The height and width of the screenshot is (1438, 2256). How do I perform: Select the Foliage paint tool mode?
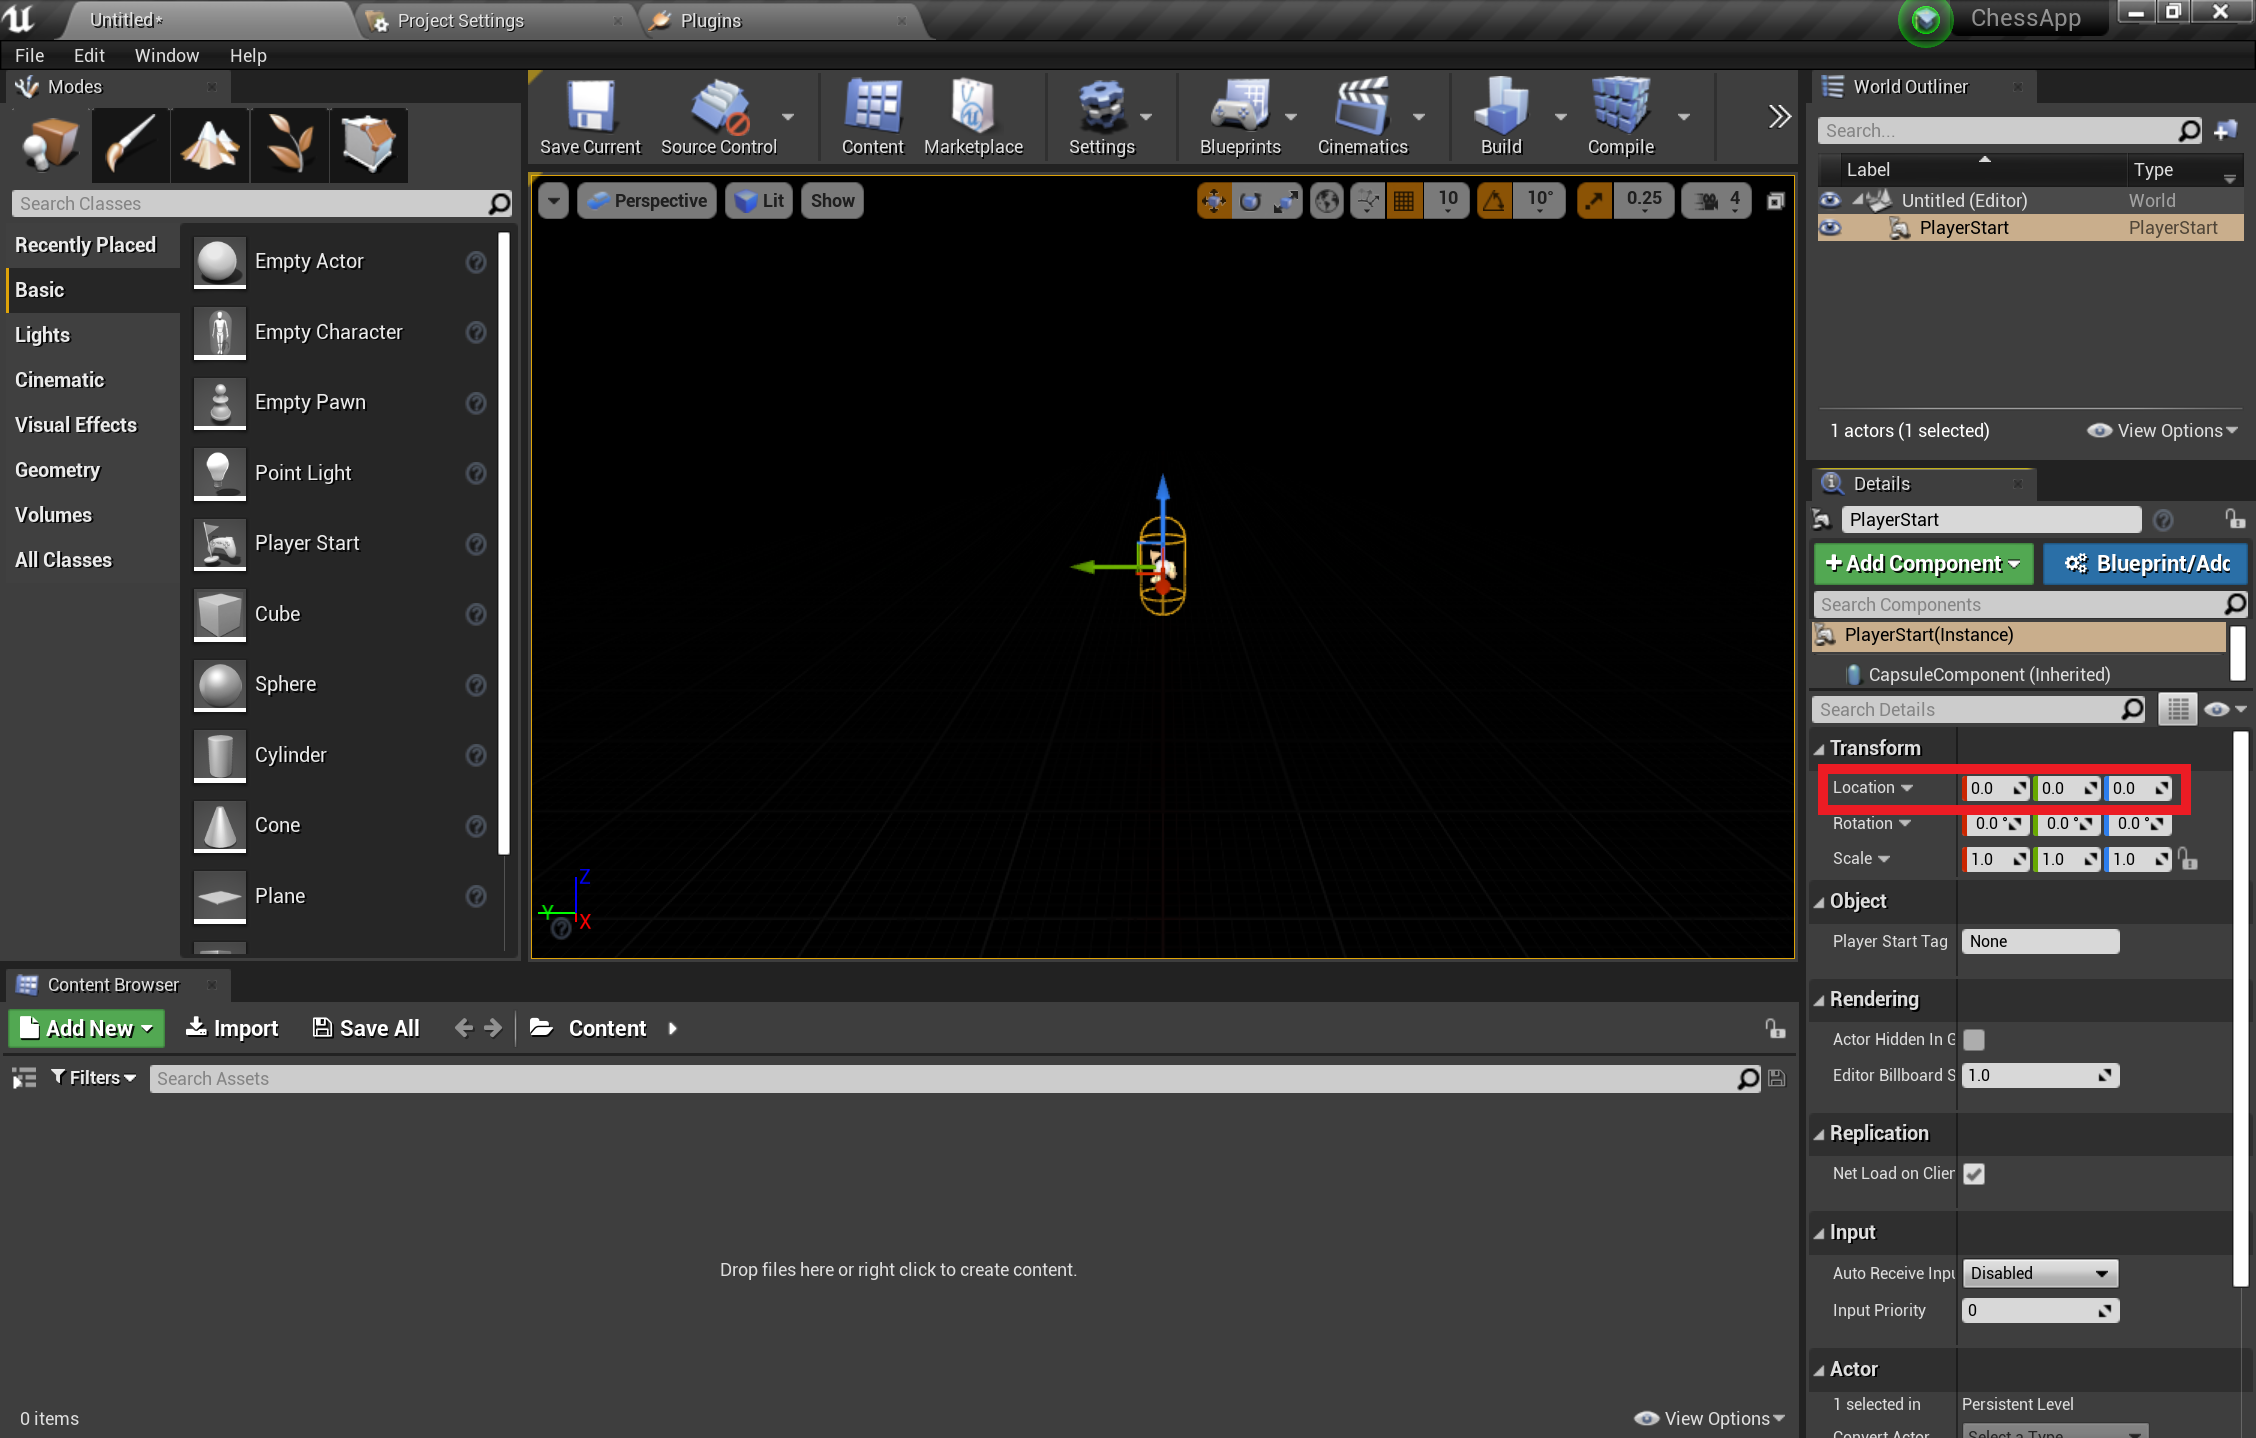click(x=289, y=143)
